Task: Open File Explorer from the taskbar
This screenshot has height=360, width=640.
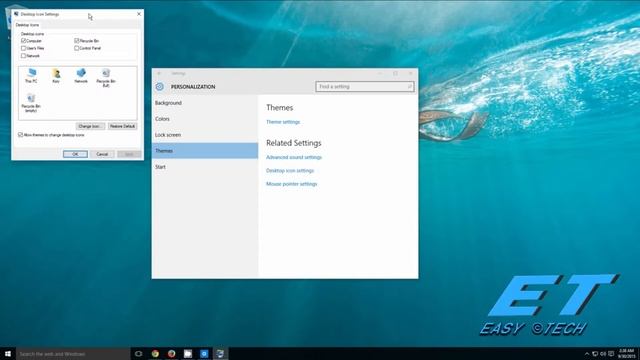Action: click(188, 353)
